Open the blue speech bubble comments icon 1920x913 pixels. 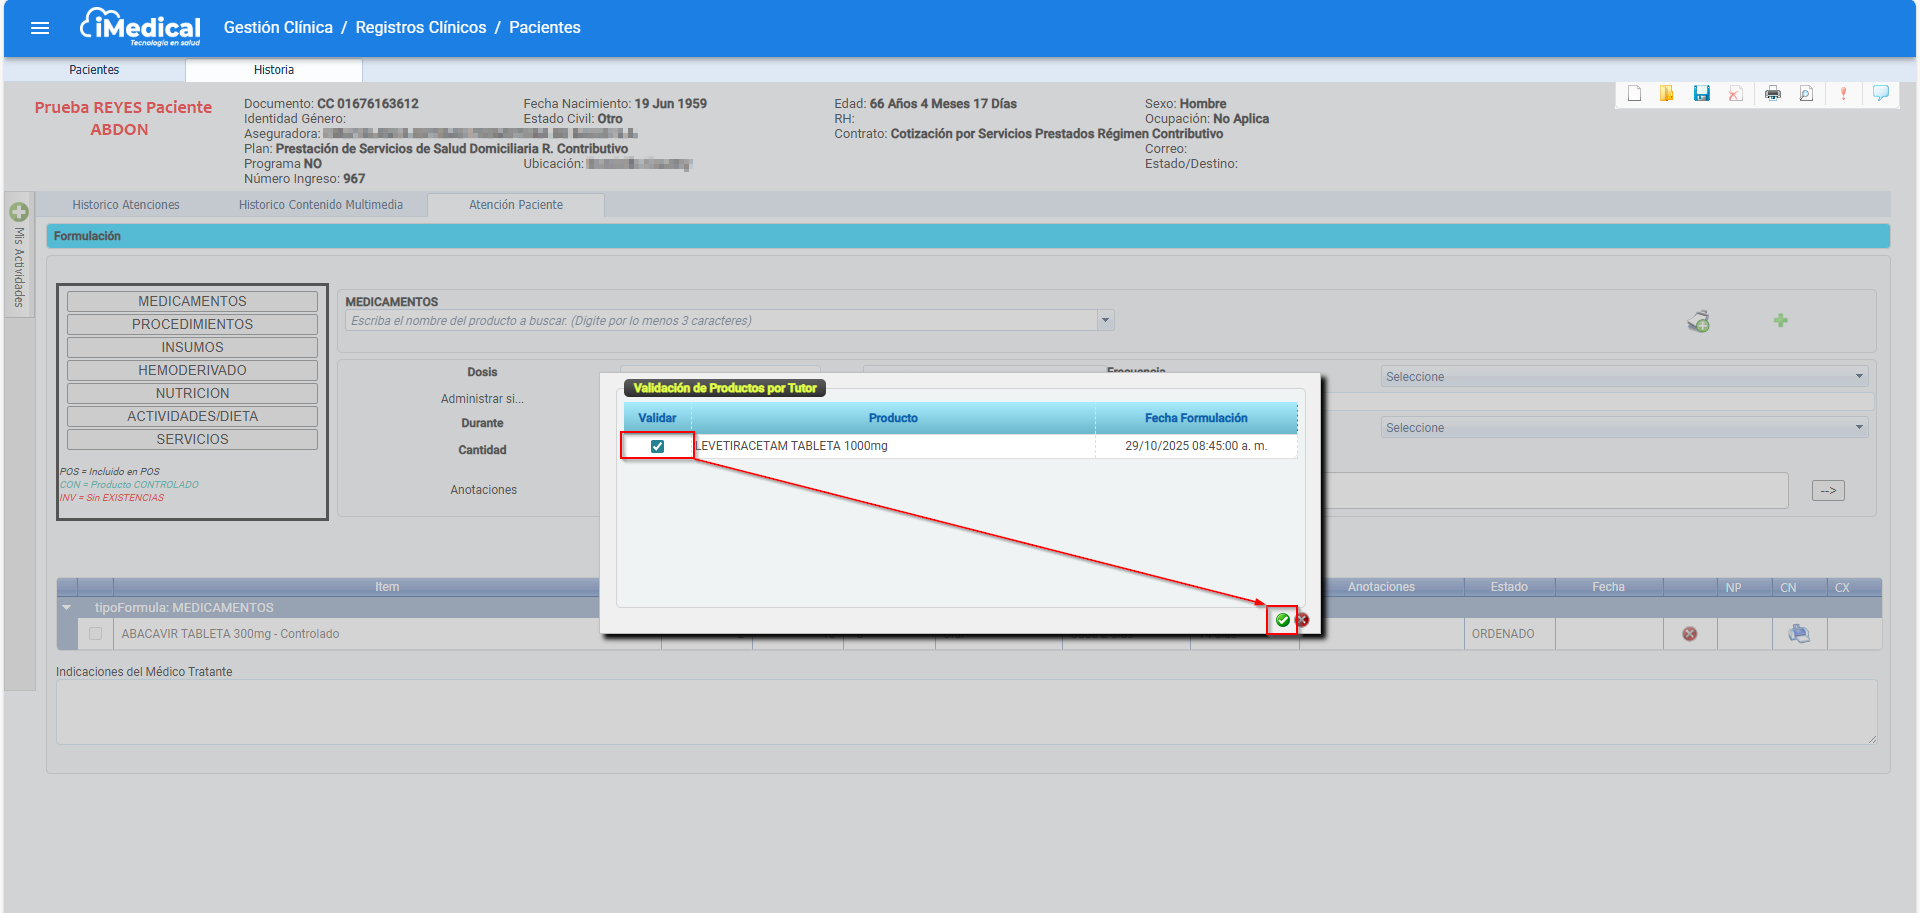coord(1880,94)
